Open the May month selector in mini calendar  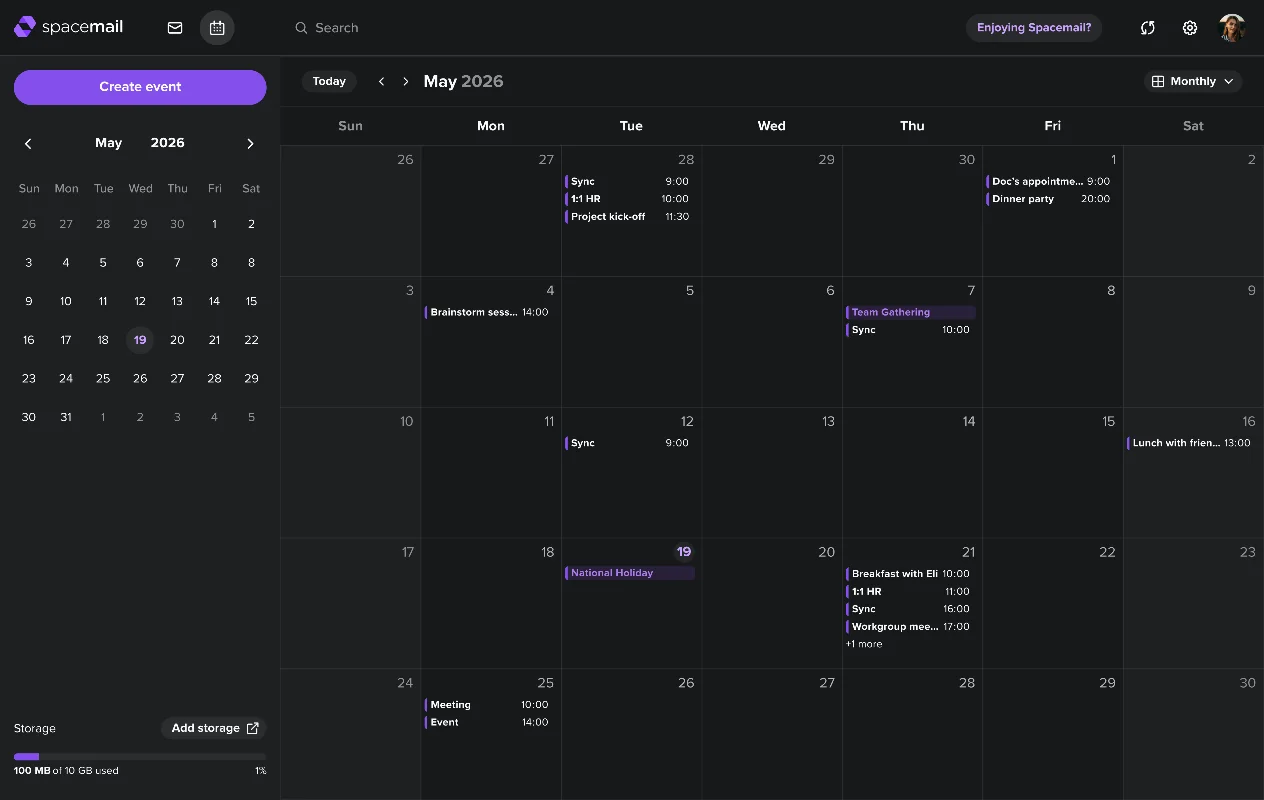(108, 143)
